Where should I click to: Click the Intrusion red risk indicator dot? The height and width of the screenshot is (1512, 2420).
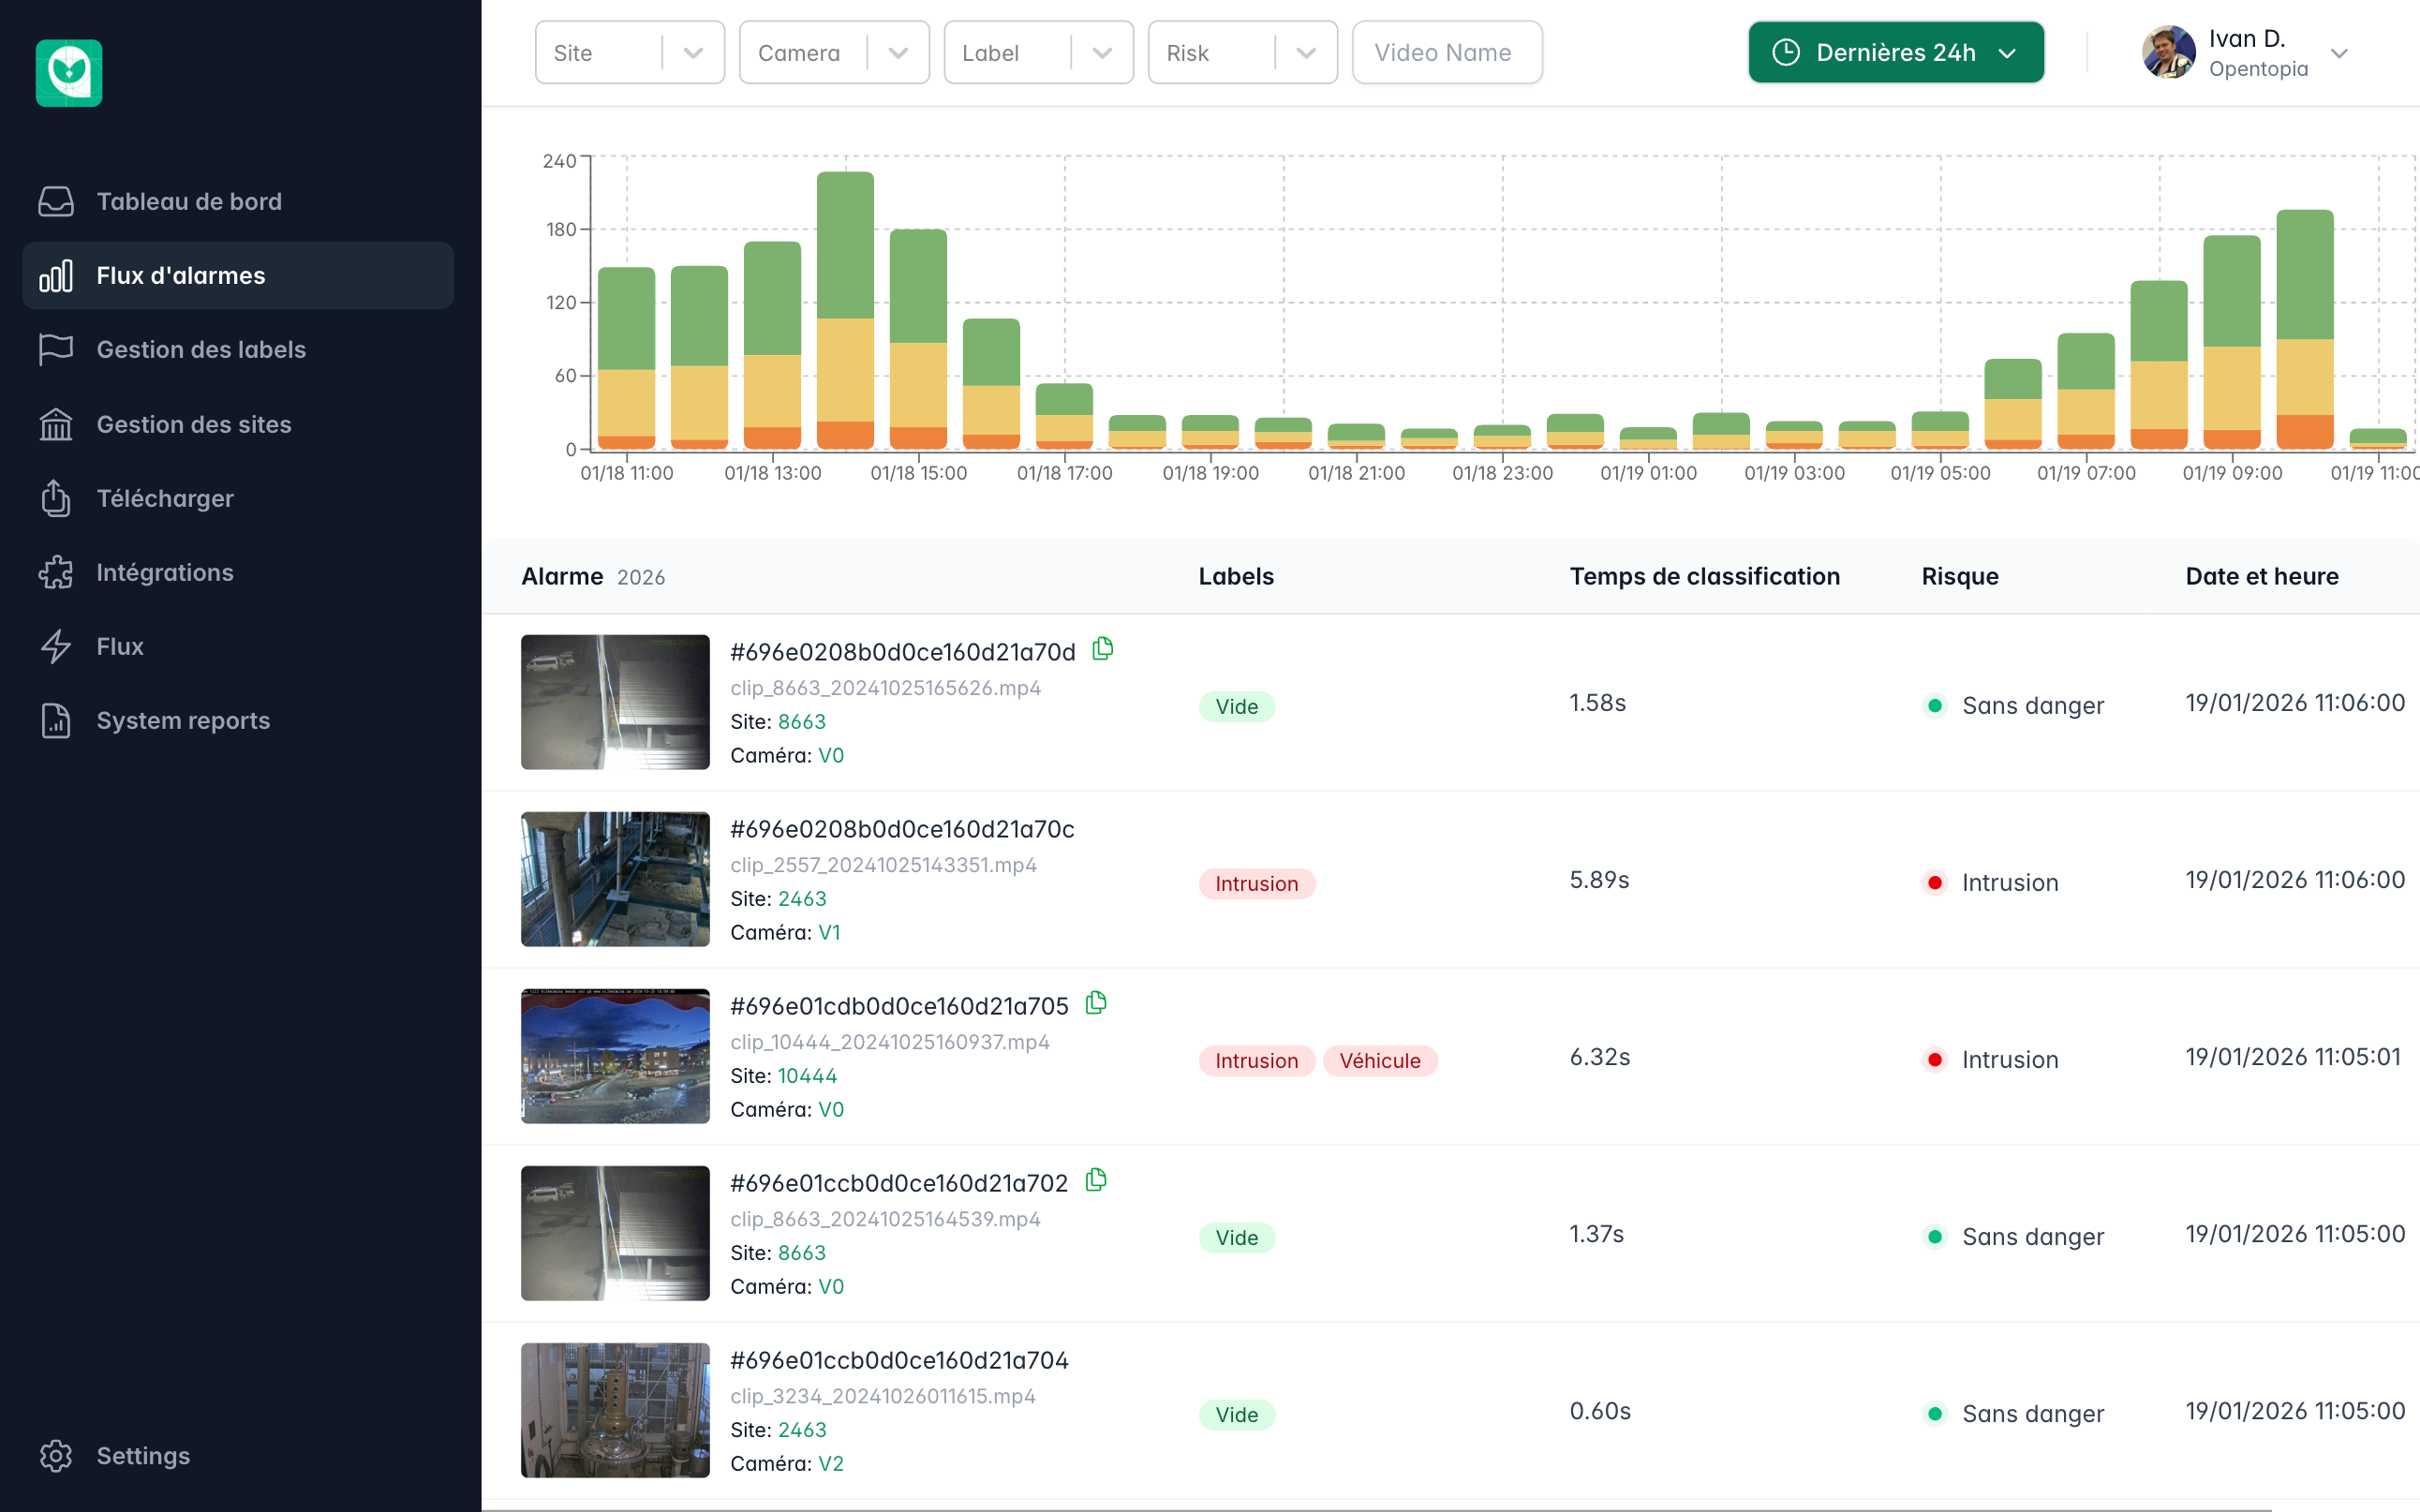(x=1937, y=883)
